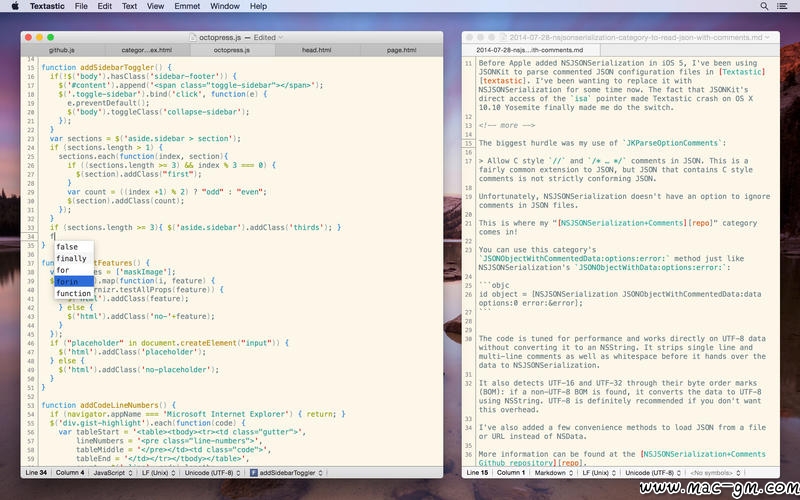The height and width of the screenshot is (500, 800).
Task: Click Column 4 status in left window
Action: point(70,473)
